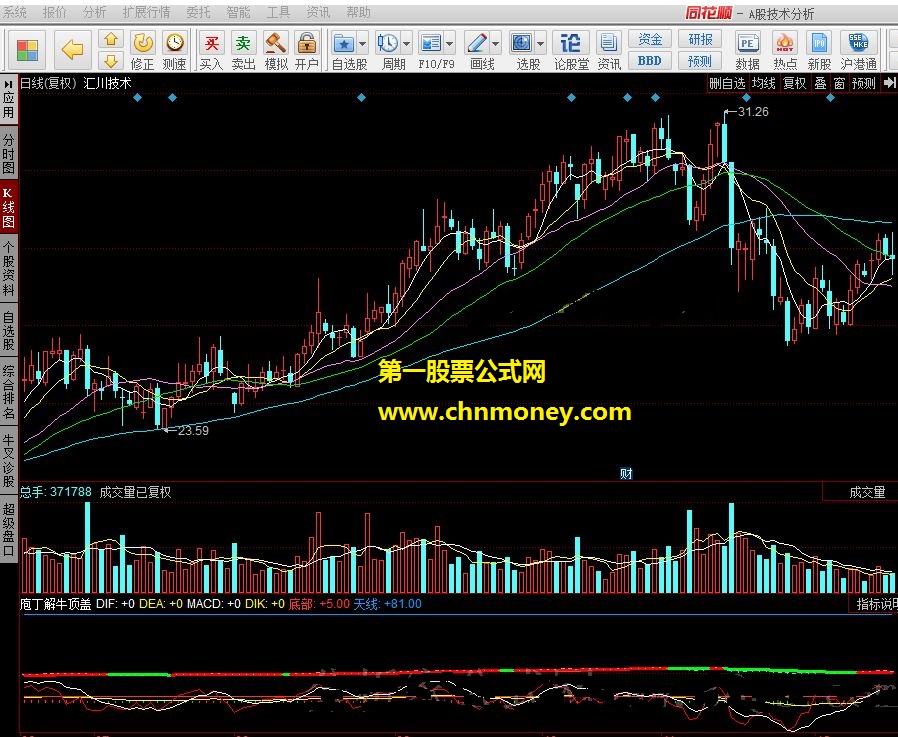Viewport: 898px width, 737px height.
Task: Click the 修正 icon
Action: [143, 44]
